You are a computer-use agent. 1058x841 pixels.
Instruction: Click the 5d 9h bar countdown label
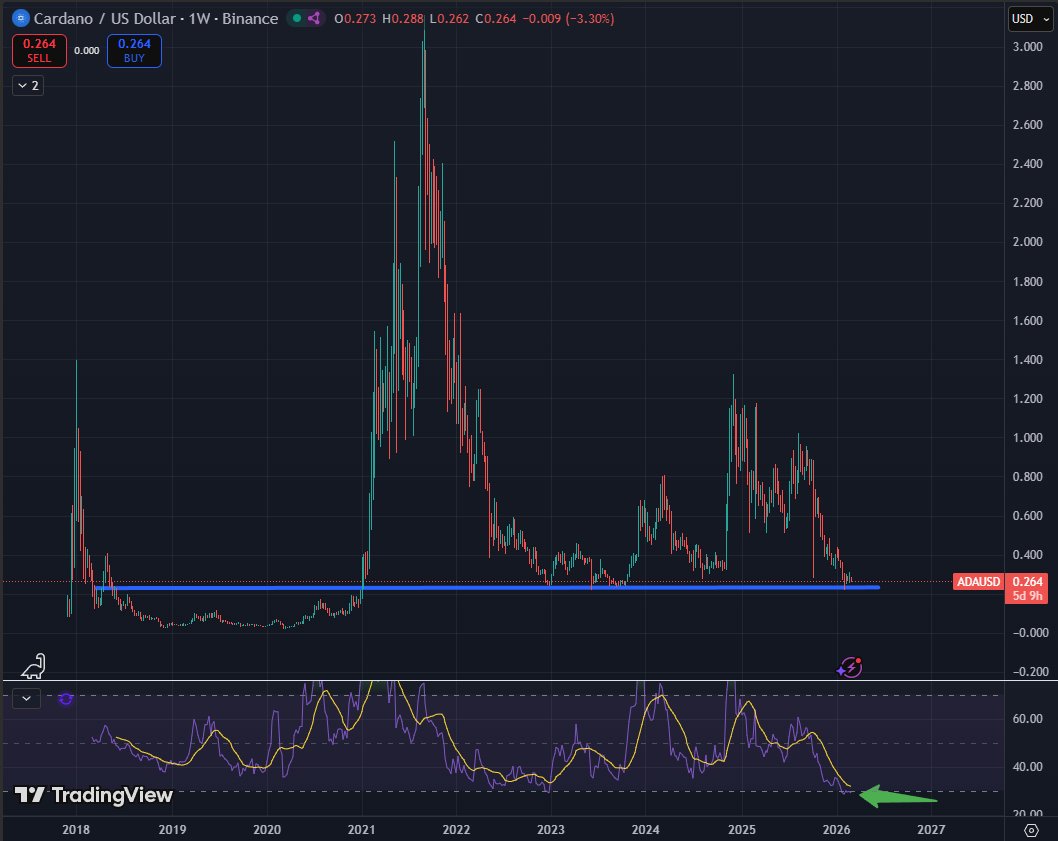pos(1028,596)
